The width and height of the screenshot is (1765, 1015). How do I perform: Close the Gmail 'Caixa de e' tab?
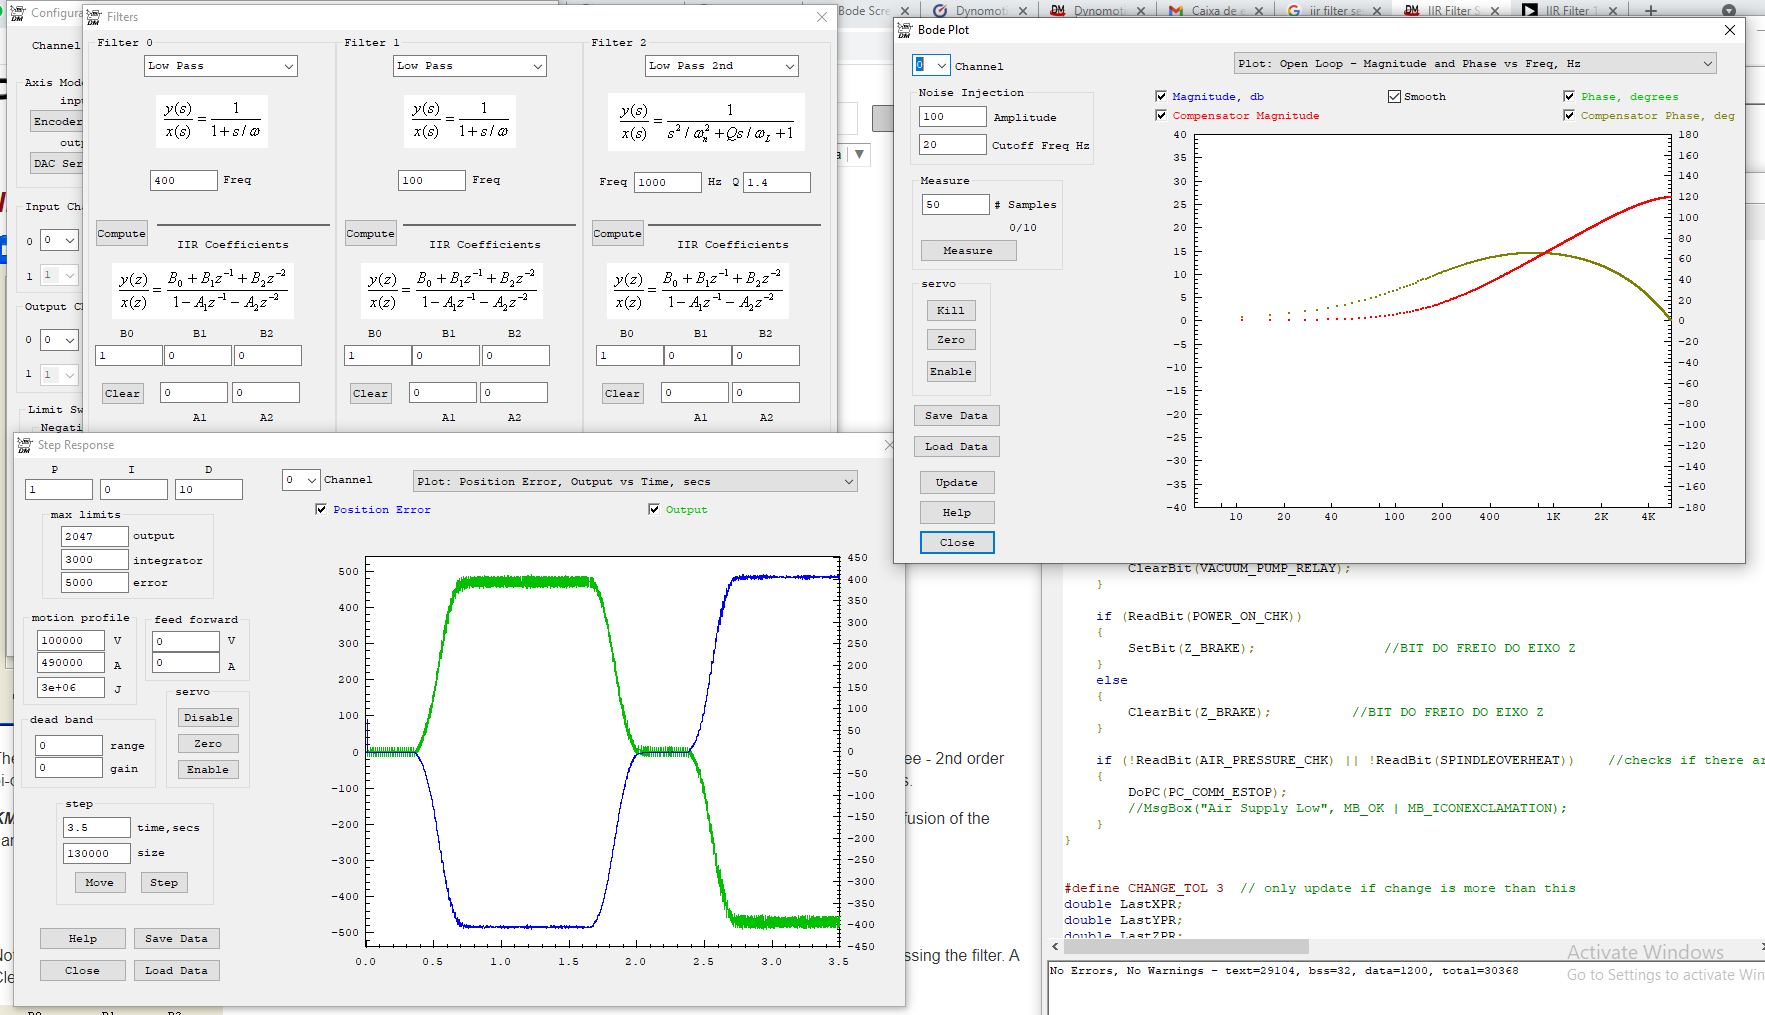(1259, 11)
